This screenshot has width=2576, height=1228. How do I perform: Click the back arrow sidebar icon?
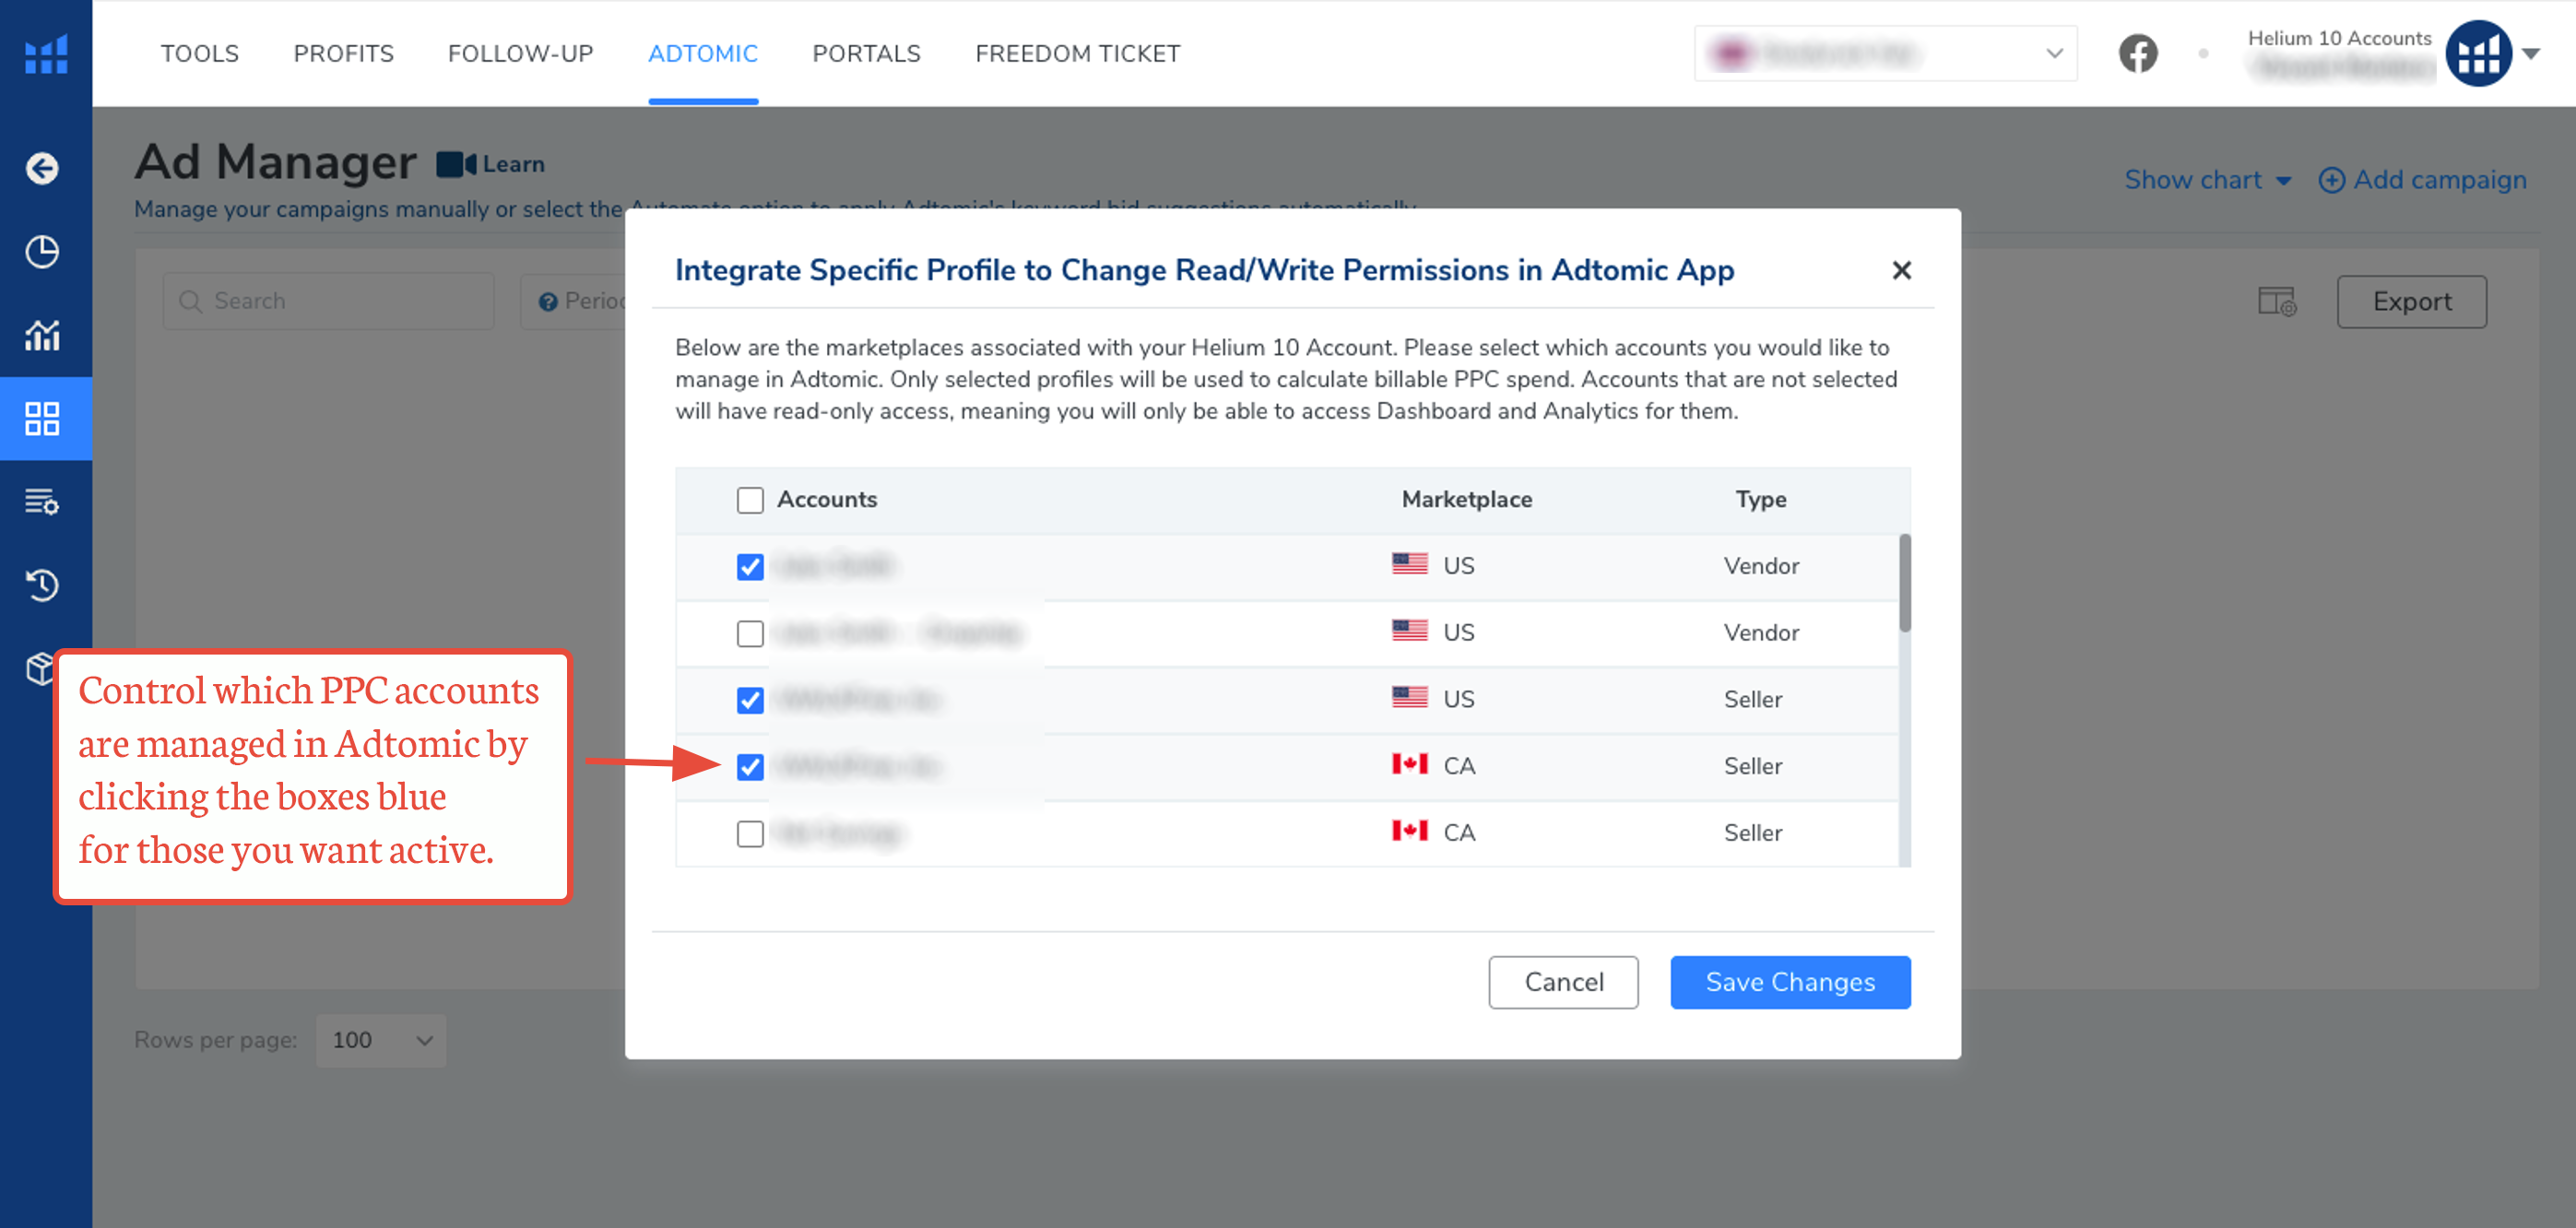point(42,168)
